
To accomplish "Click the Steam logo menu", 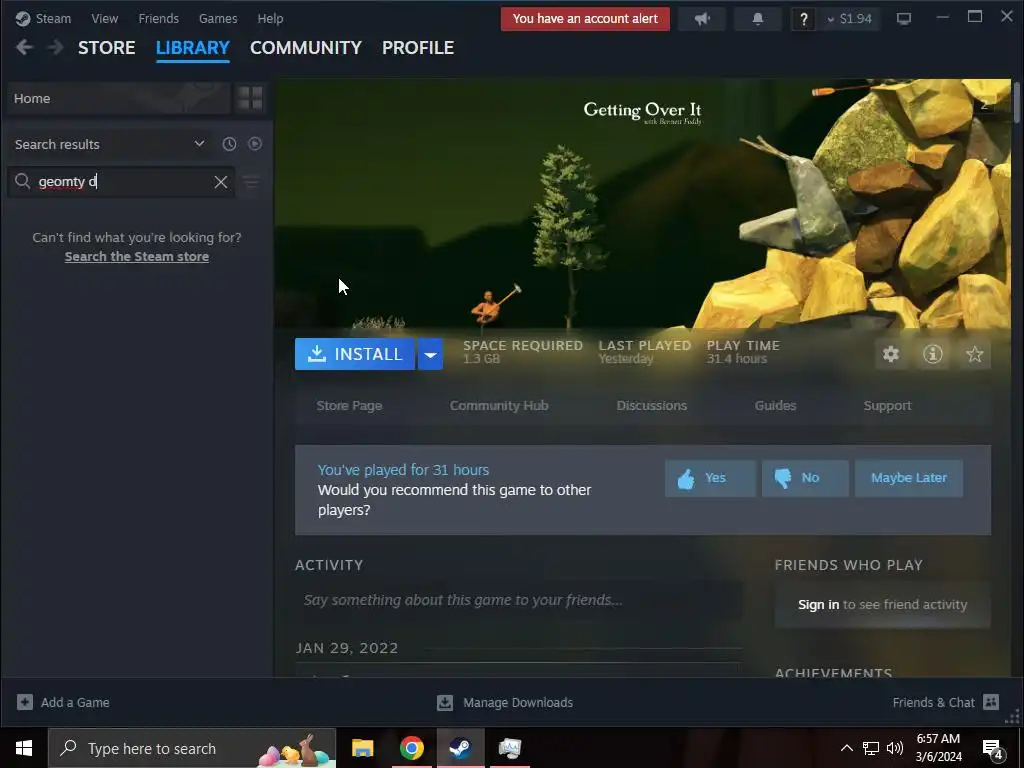I will tap(43, 18).
